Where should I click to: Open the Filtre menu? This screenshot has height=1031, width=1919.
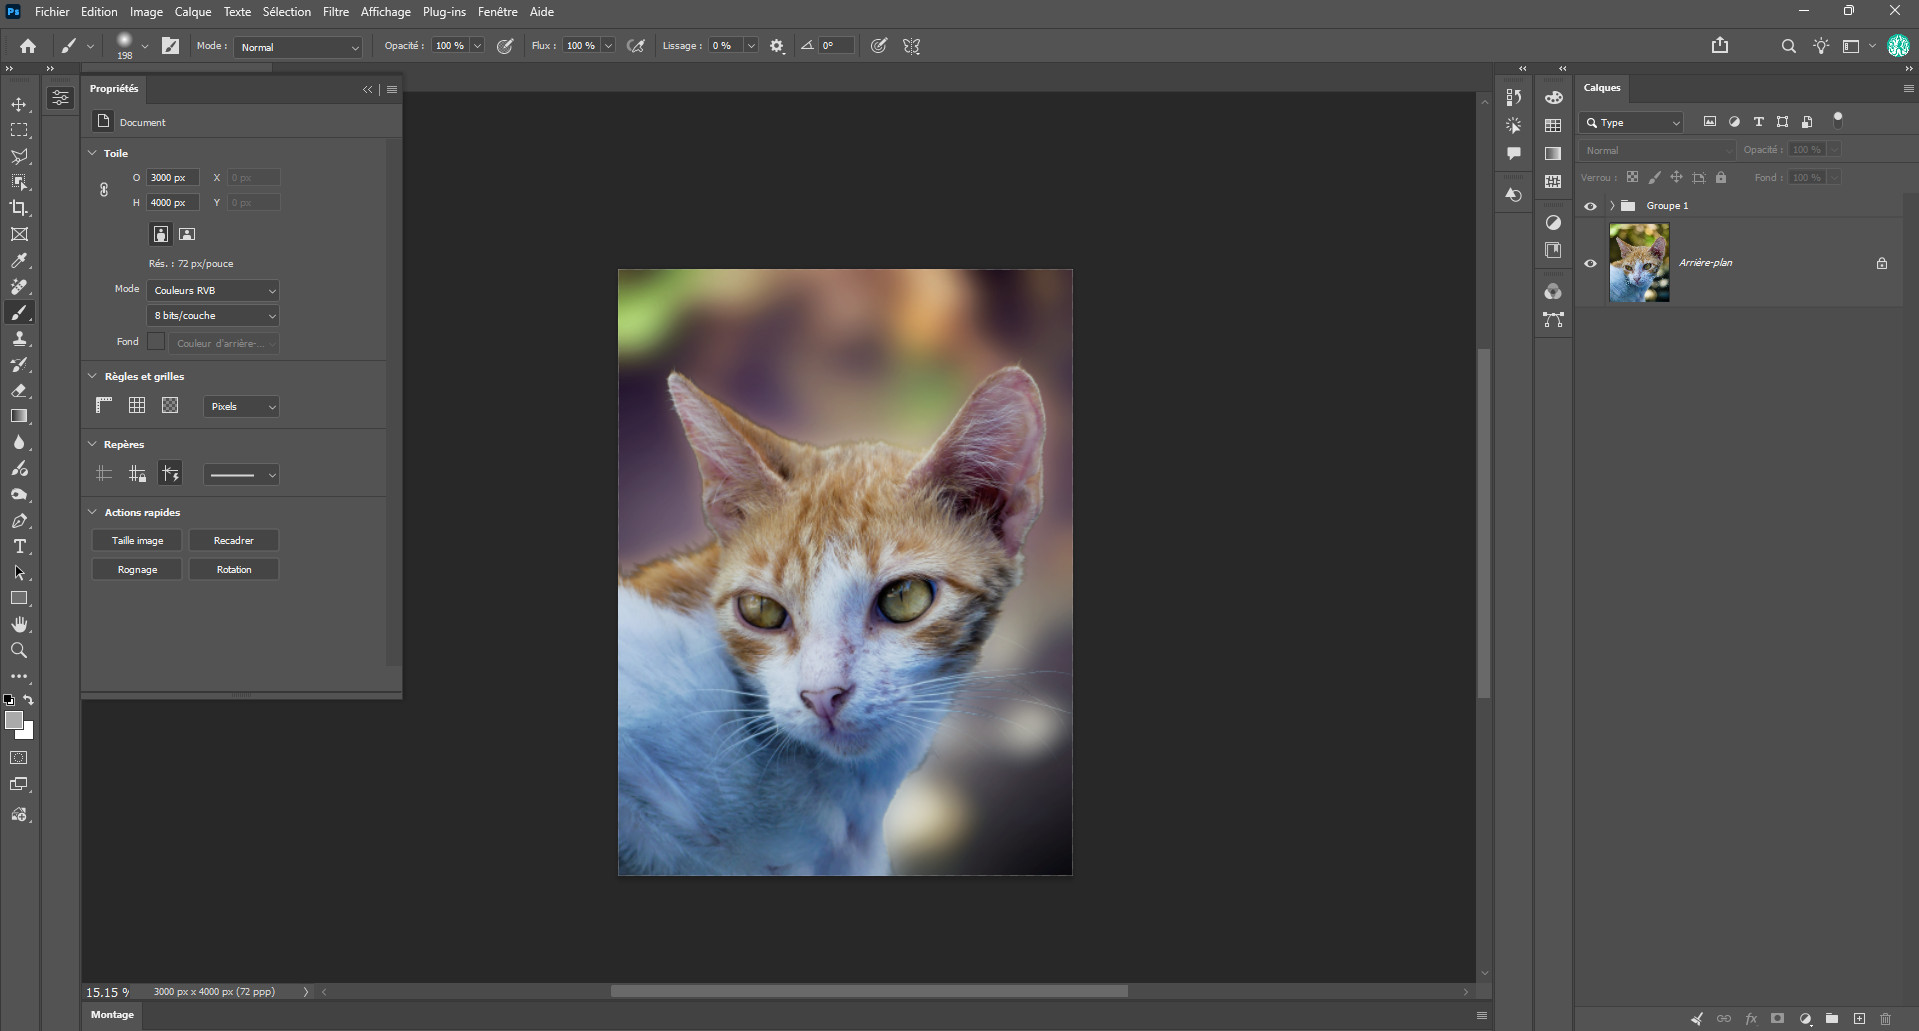click(x=336, y=12)
